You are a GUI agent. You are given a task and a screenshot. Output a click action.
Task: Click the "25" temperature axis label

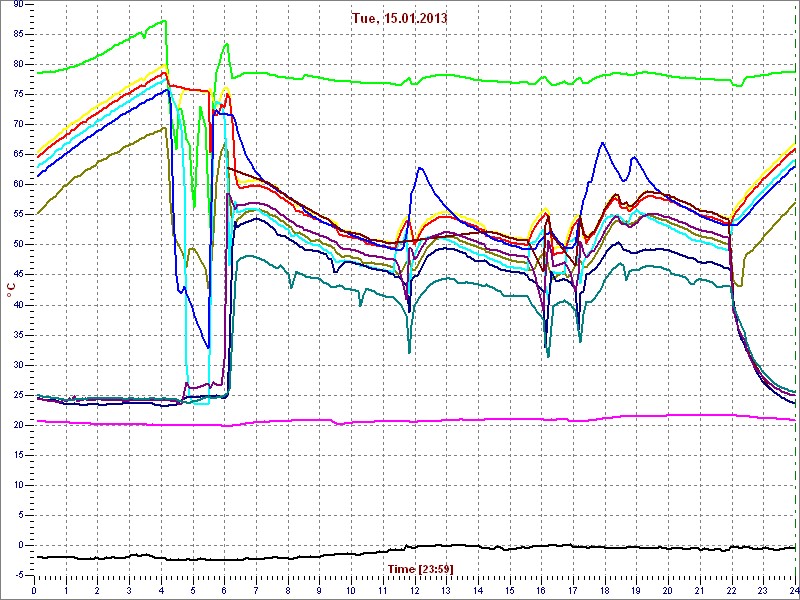tap(18, 395)
